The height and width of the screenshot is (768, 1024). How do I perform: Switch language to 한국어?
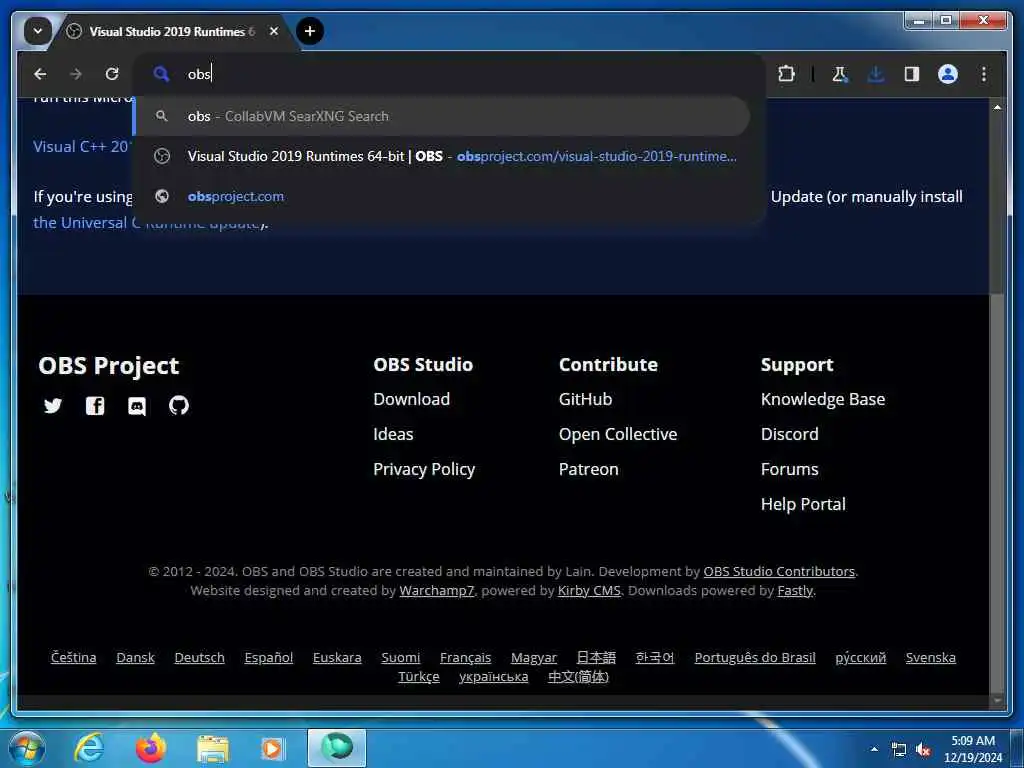coord(654,658)
